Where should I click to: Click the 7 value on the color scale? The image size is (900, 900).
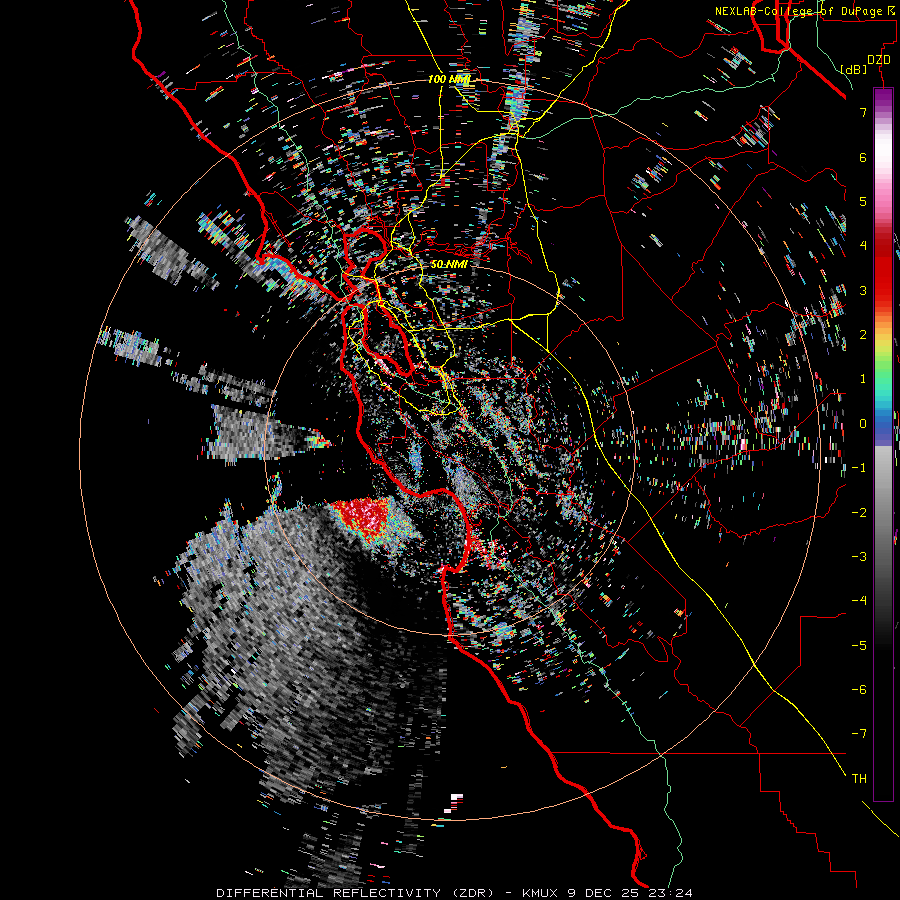click(863, 112)
